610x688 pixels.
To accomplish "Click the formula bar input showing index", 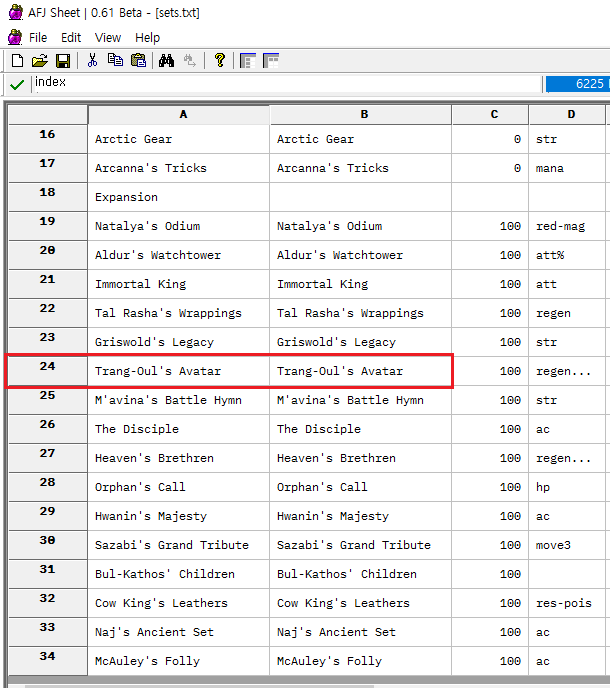I will pos(287,84).
